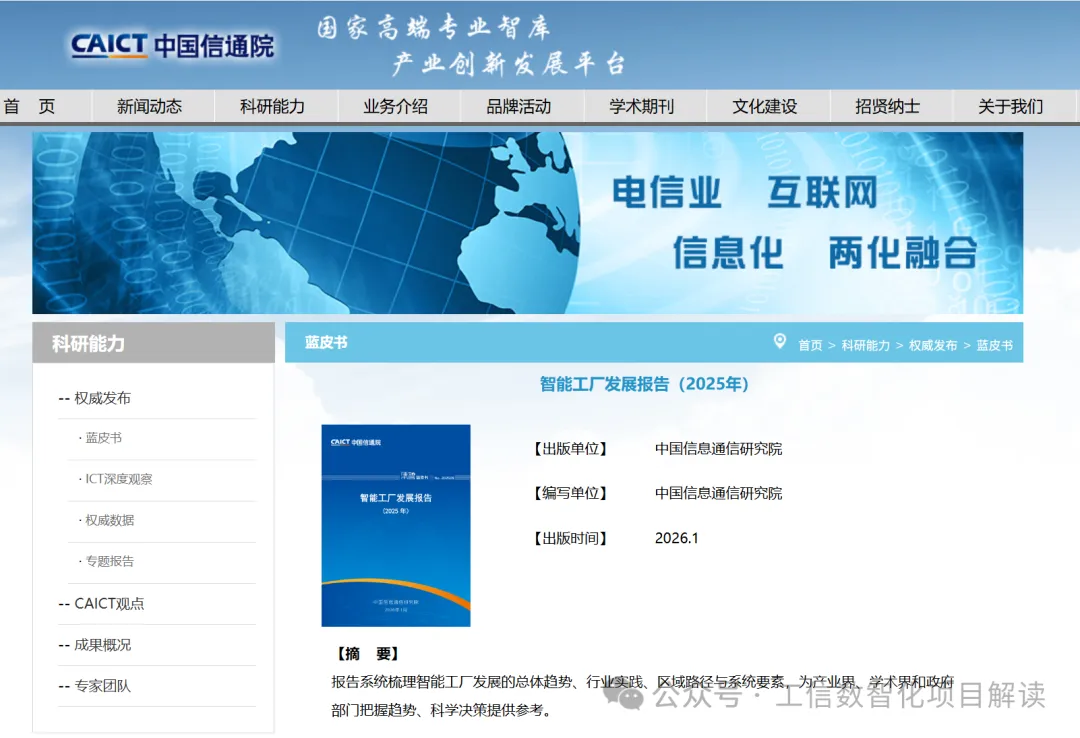Open the 业务介绍 menu
Screen dimensions: 1080x738
(x=395, y=106)
